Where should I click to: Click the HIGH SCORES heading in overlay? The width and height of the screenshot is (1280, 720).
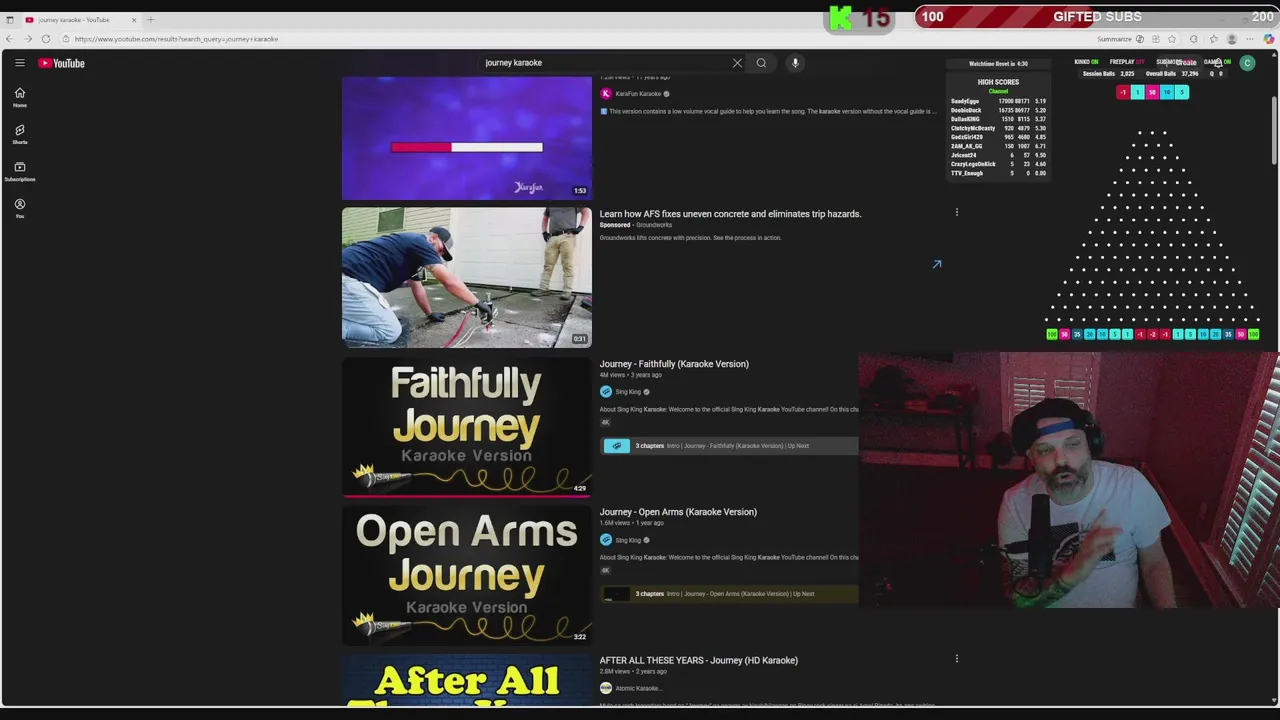point(998,82)
